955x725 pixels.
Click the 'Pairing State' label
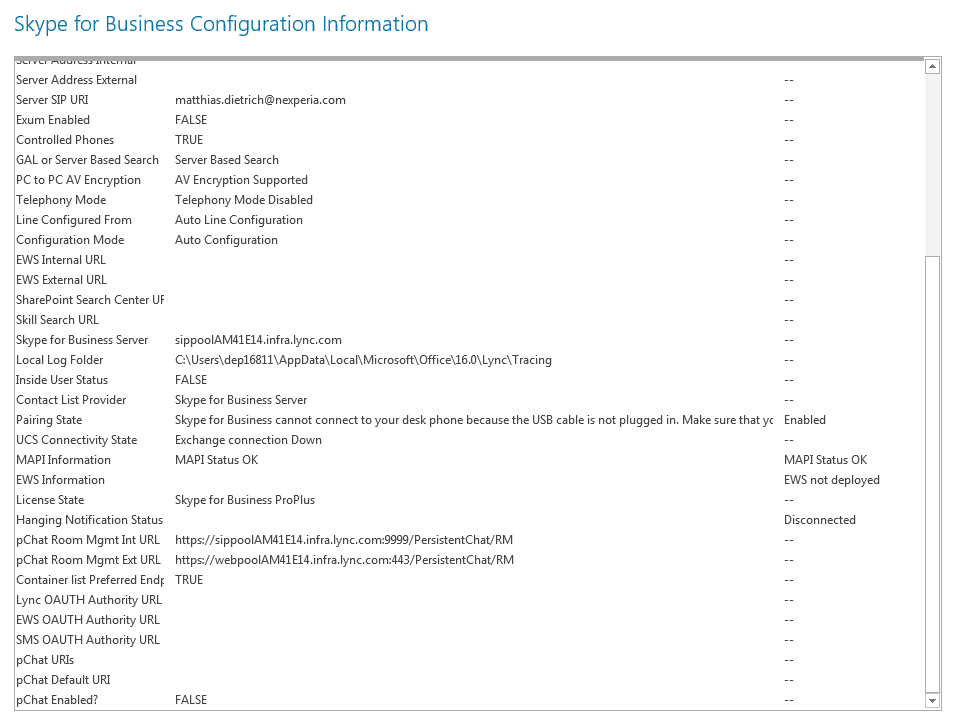coord(49,420)
